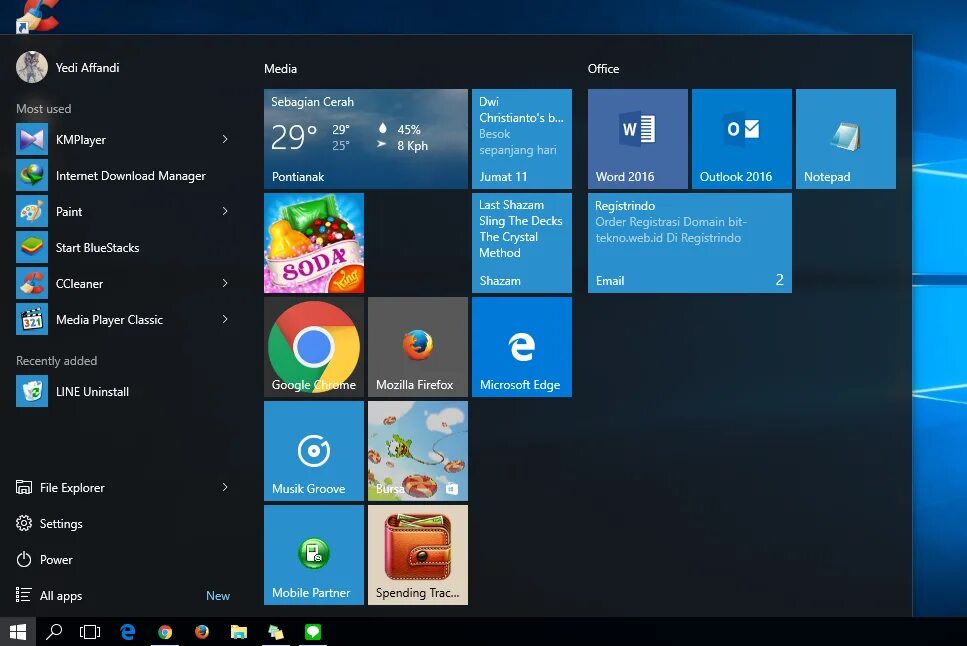Open the Candy Crush Soda tile
The width and height of the screenshot is (967, 646).
314,243
